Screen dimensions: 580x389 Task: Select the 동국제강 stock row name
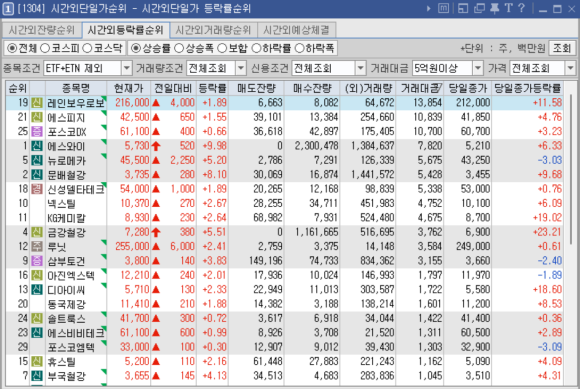[x=66, y=304]
